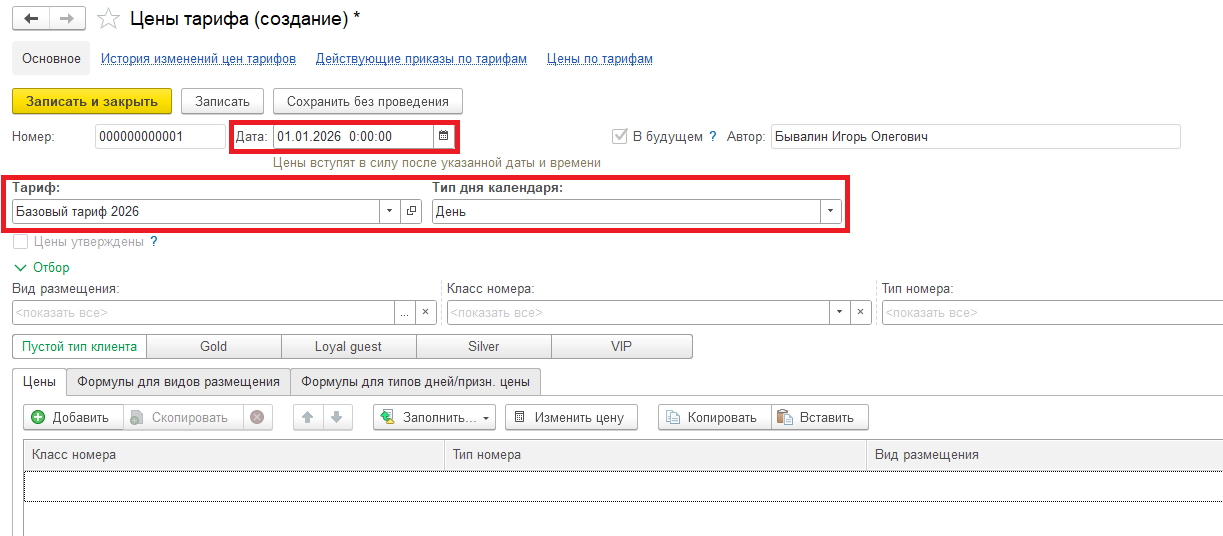1223x536 pixels.
Task: Open Формулы для типов дней tab
Action: 416,381
